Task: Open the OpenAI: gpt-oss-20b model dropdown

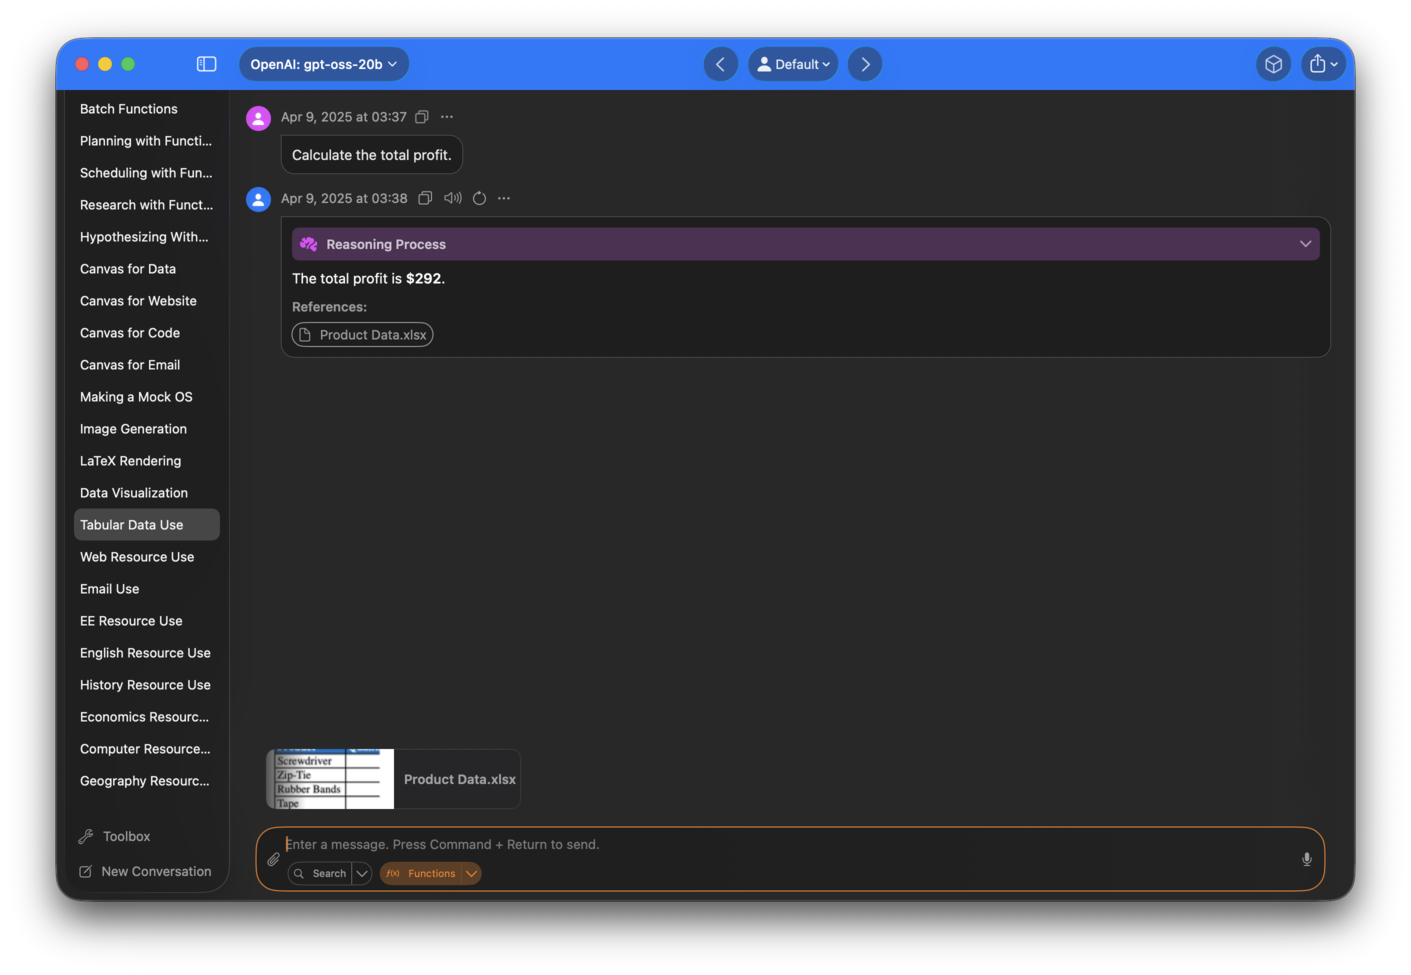Action: 323,64
